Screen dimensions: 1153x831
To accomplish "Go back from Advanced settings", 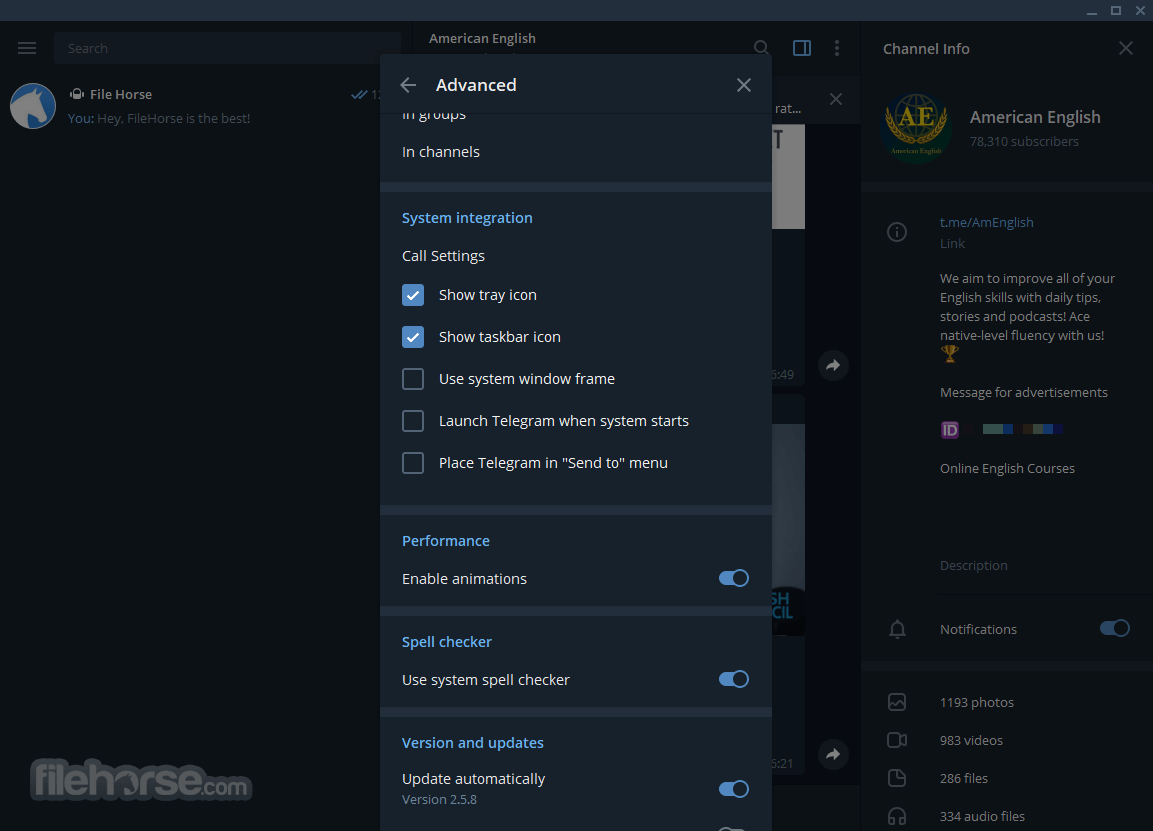I will [x=408, y=85].
